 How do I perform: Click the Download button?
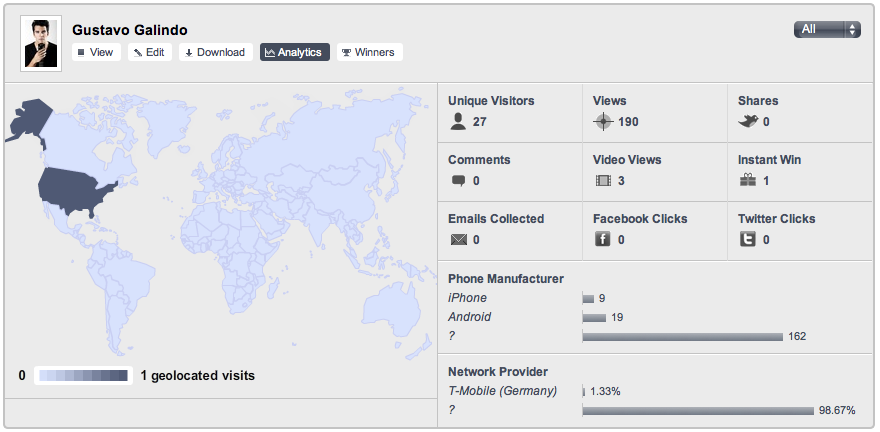216,52
